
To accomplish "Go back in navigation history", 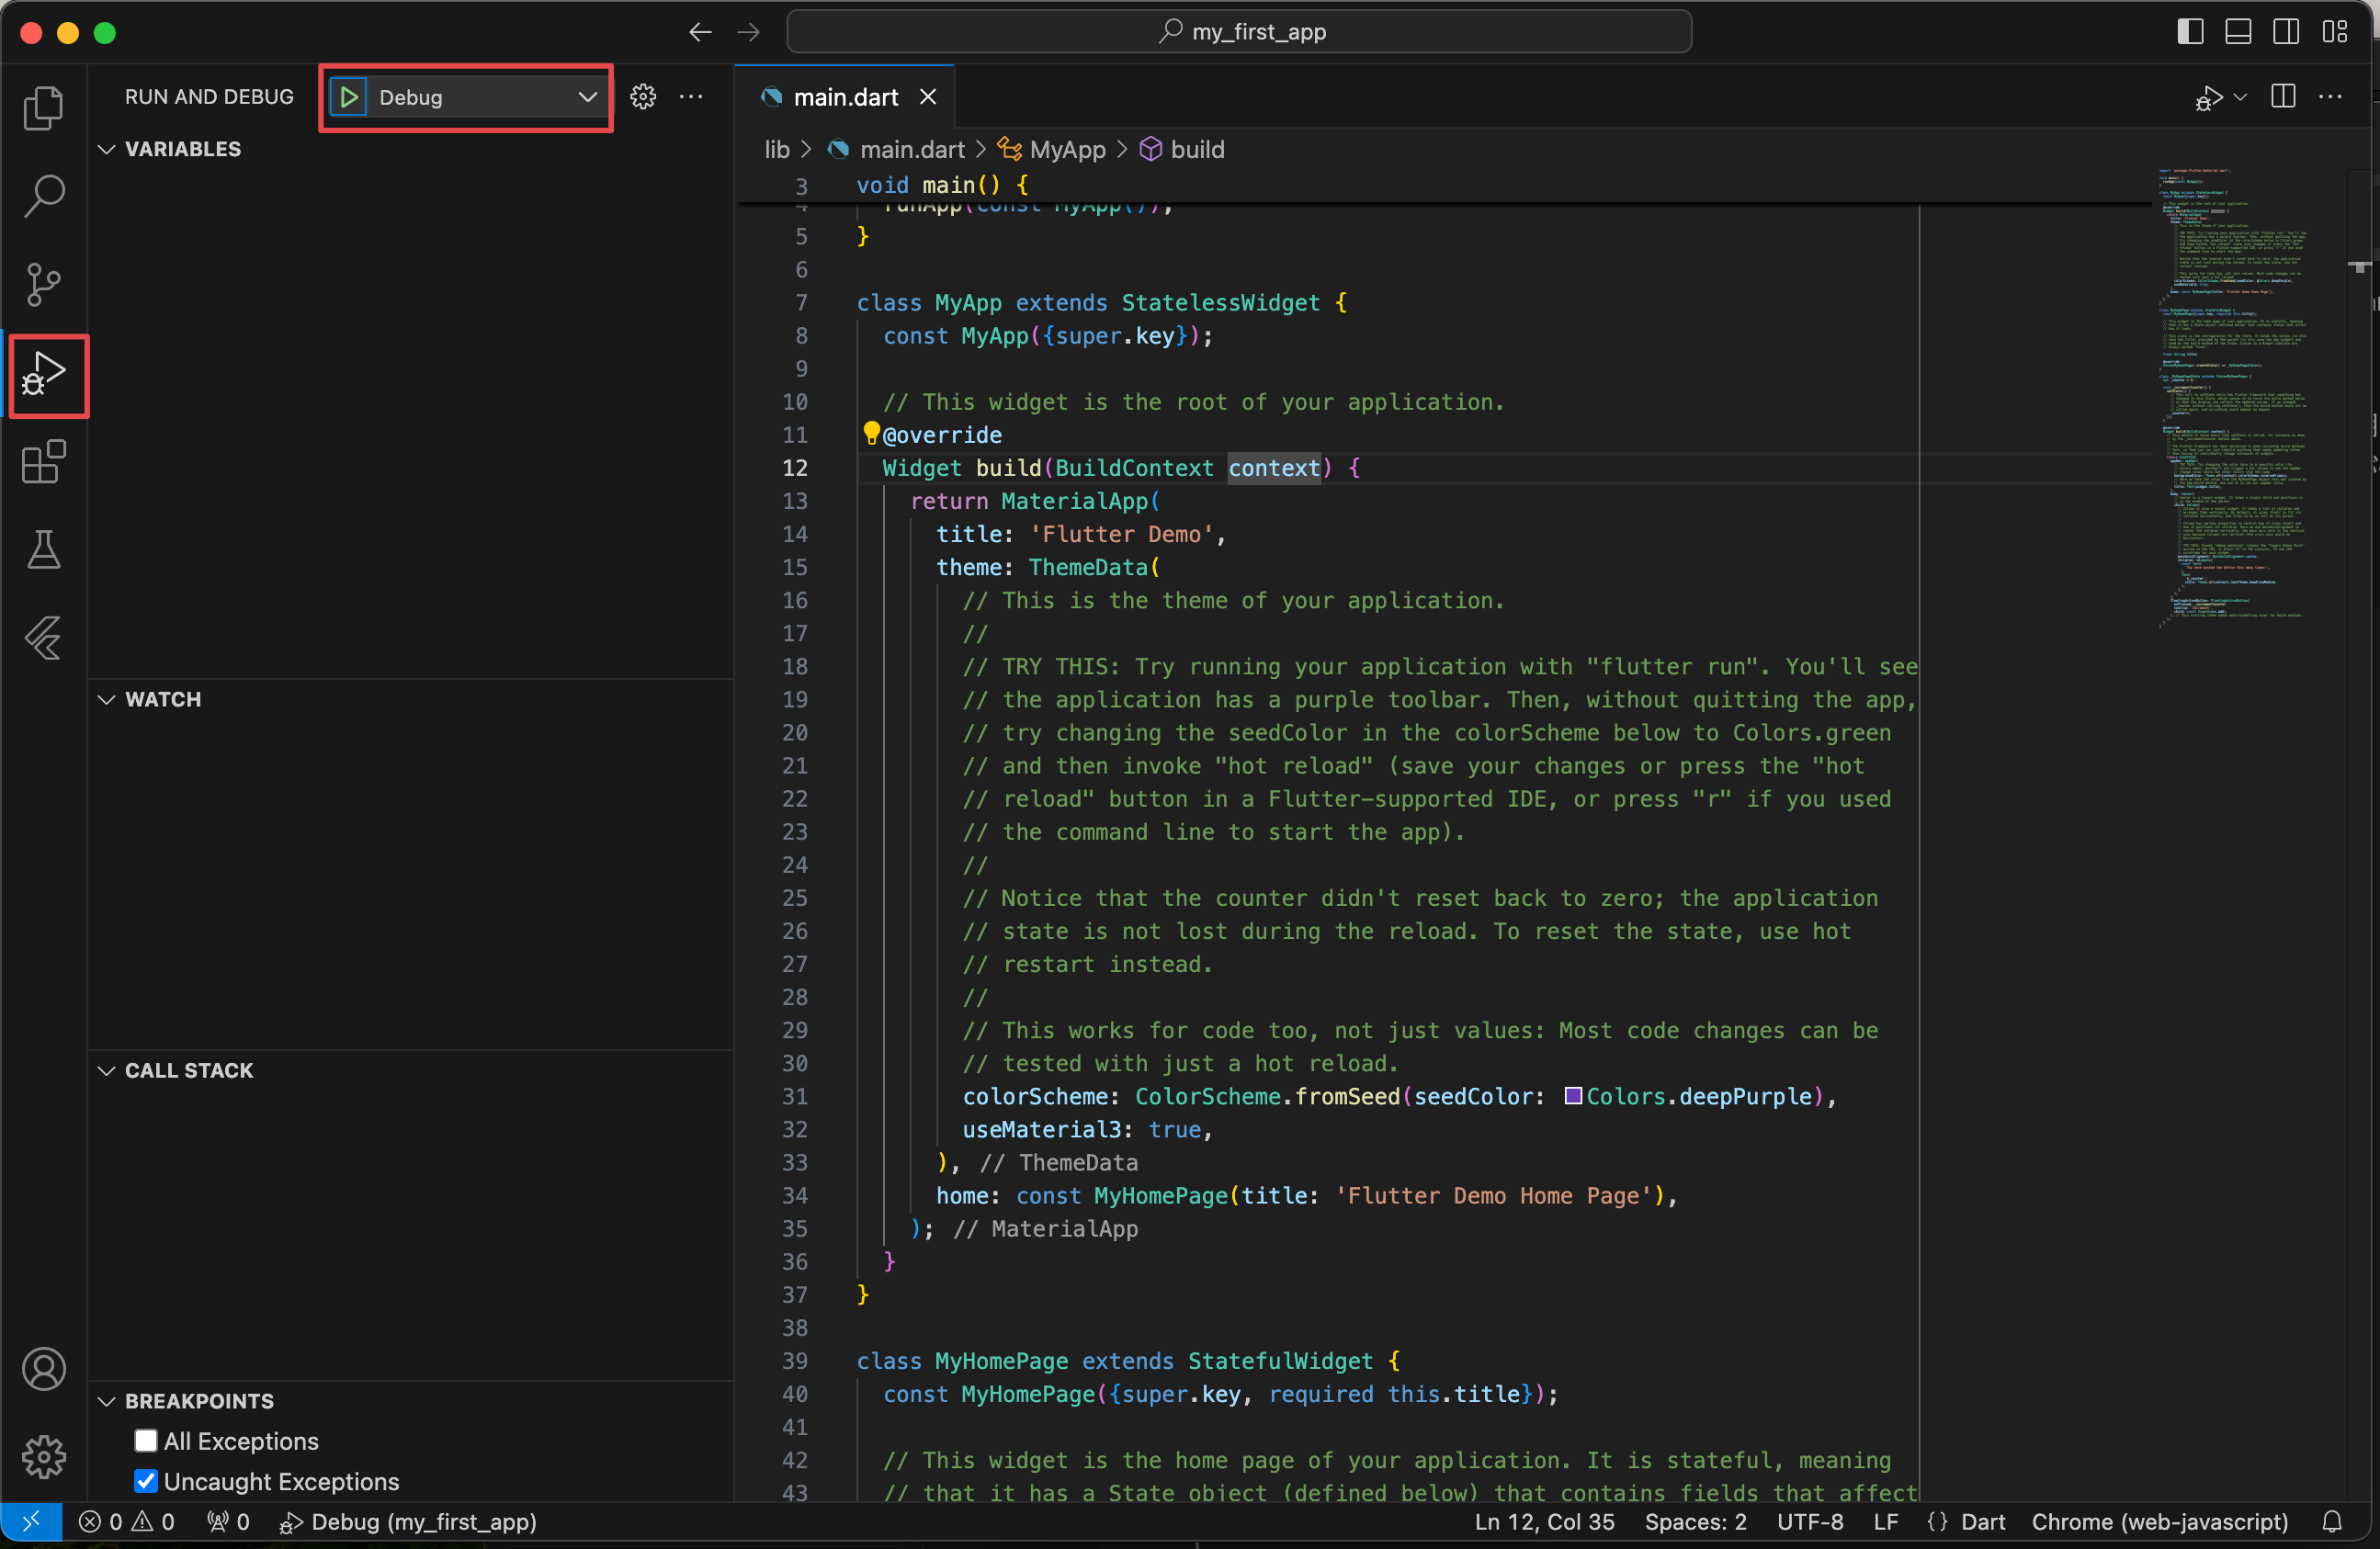I will click(x=700, y=32).
